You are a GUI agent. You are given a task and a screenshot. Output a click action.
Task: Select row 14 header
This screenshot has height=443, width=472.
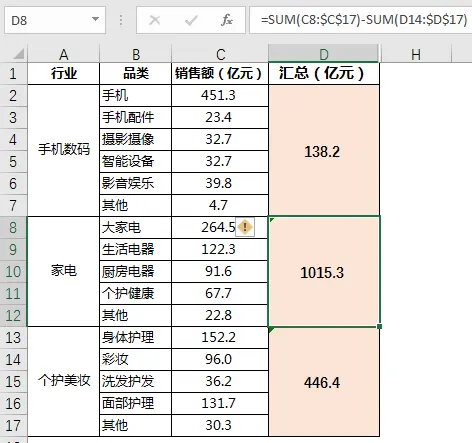[13, 359]
